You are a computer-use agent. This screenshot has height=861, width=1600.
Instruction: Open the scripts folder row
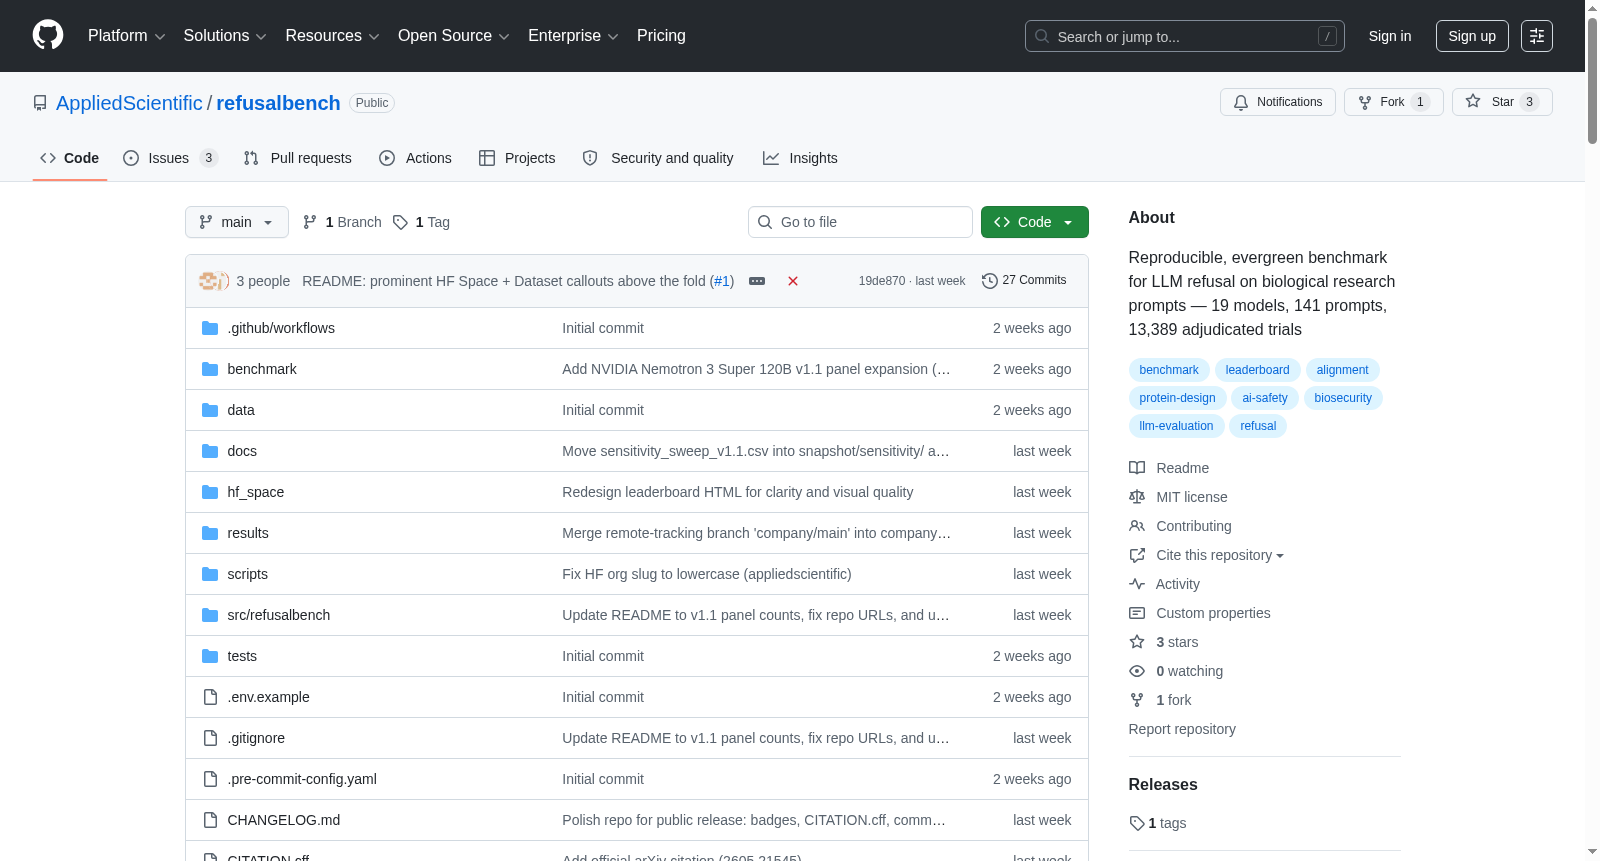click(x=637, y=574)
